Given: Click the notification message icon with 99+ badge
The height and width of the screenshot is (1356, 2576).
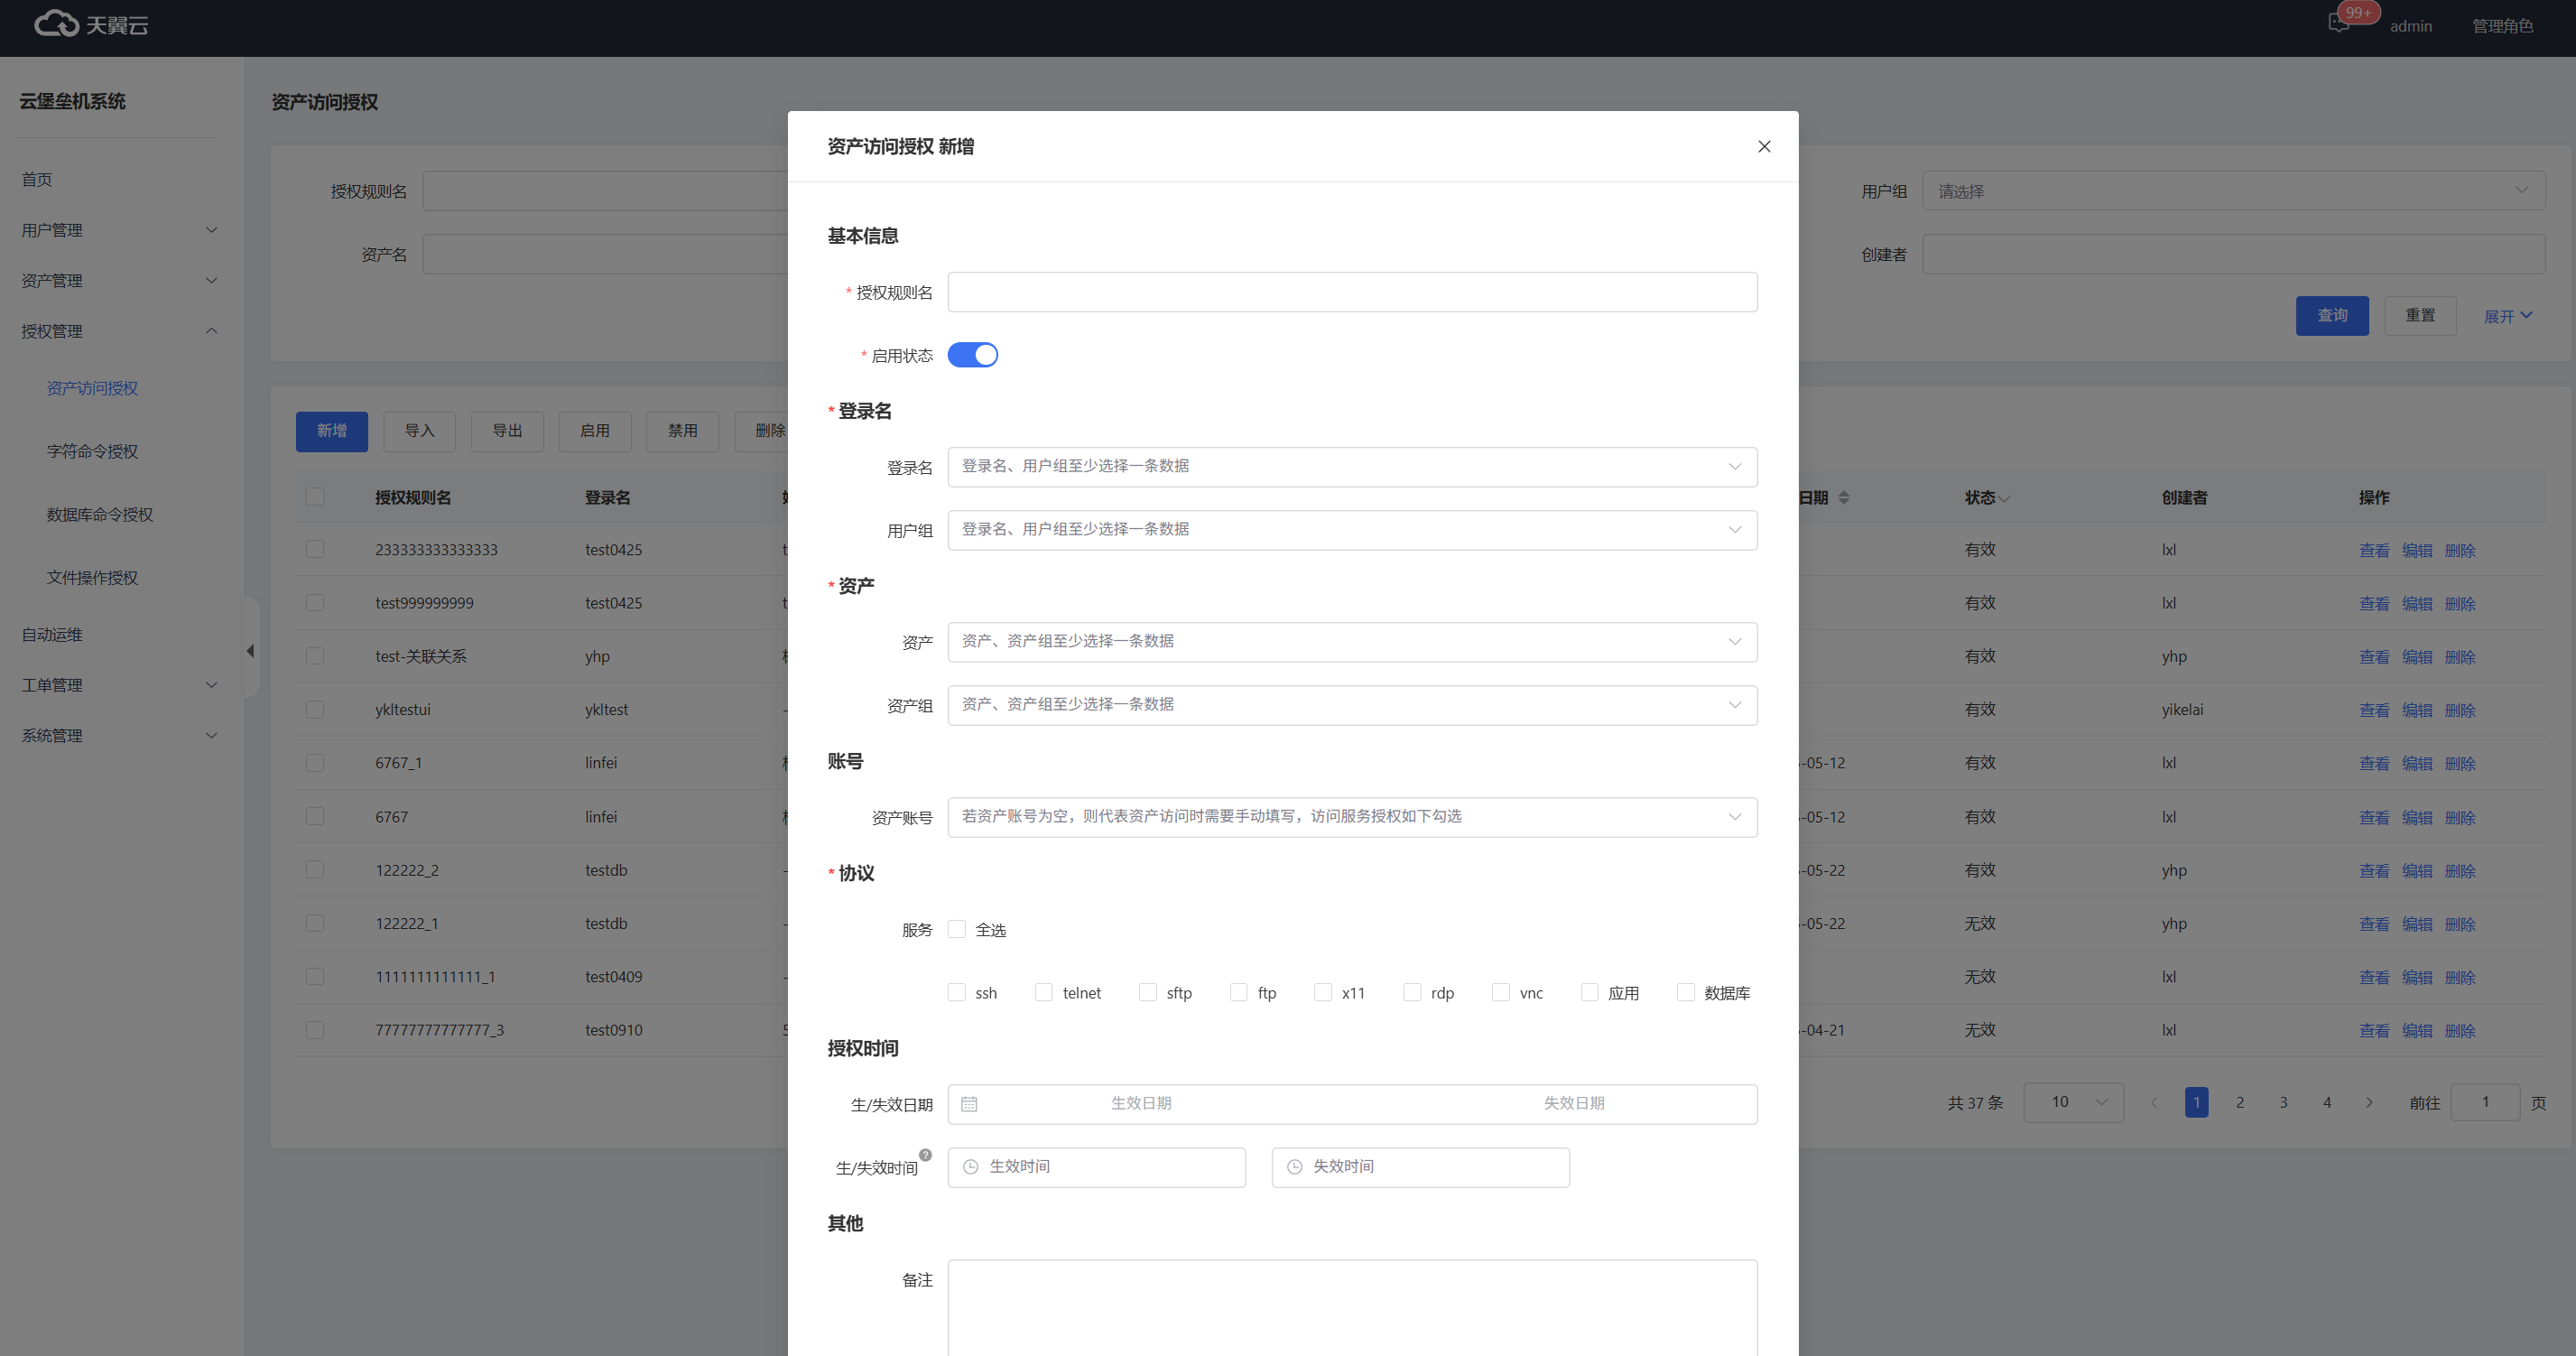Looking at the screenshot, I should click(2338, 24).
